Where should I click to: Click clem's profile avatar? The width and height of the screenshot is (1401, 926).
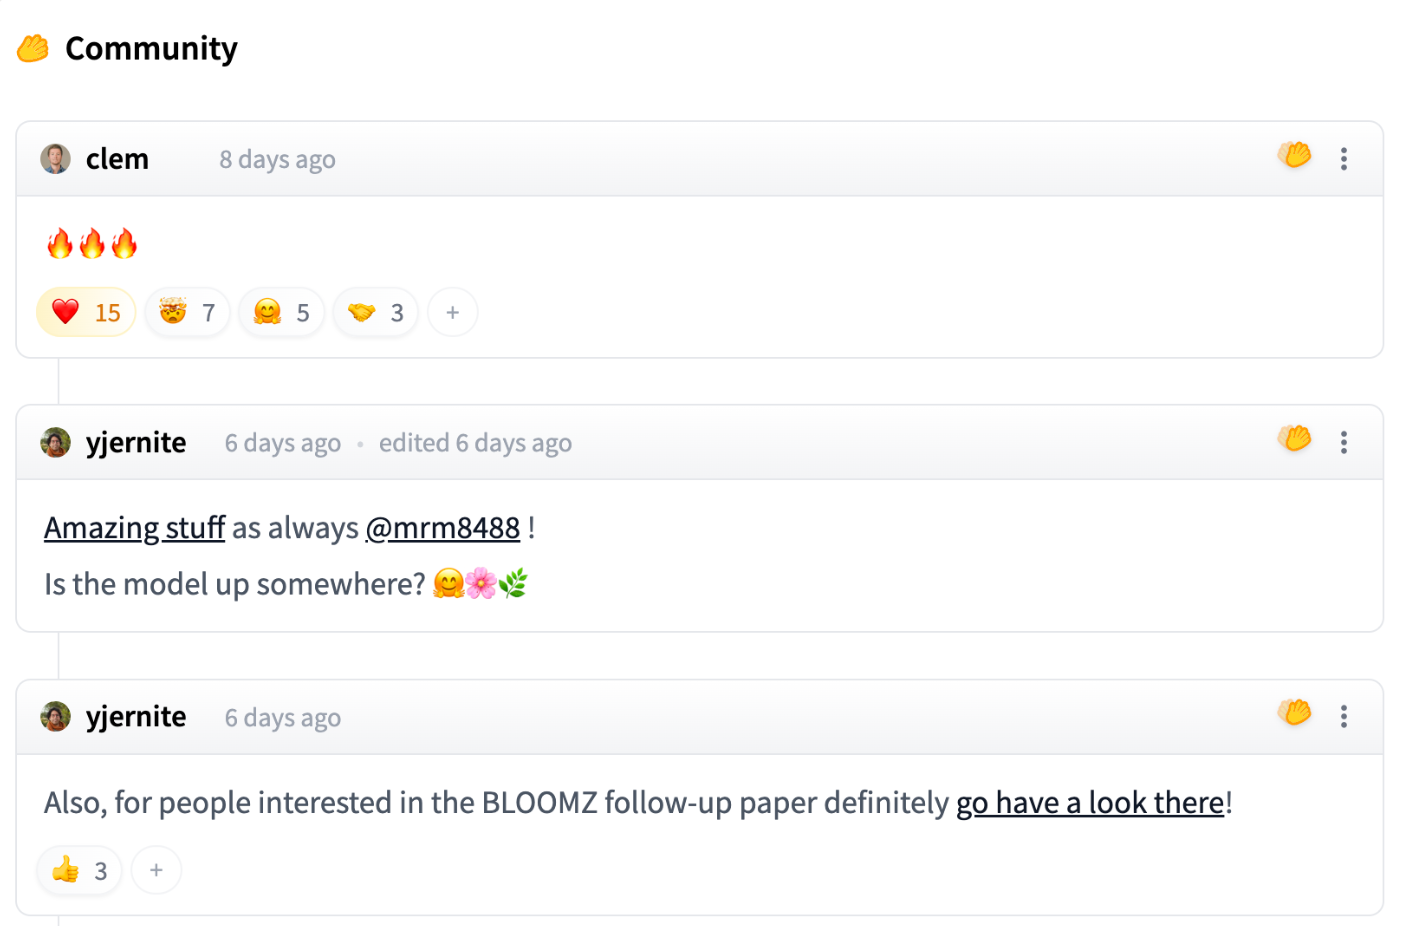[55, 158]
